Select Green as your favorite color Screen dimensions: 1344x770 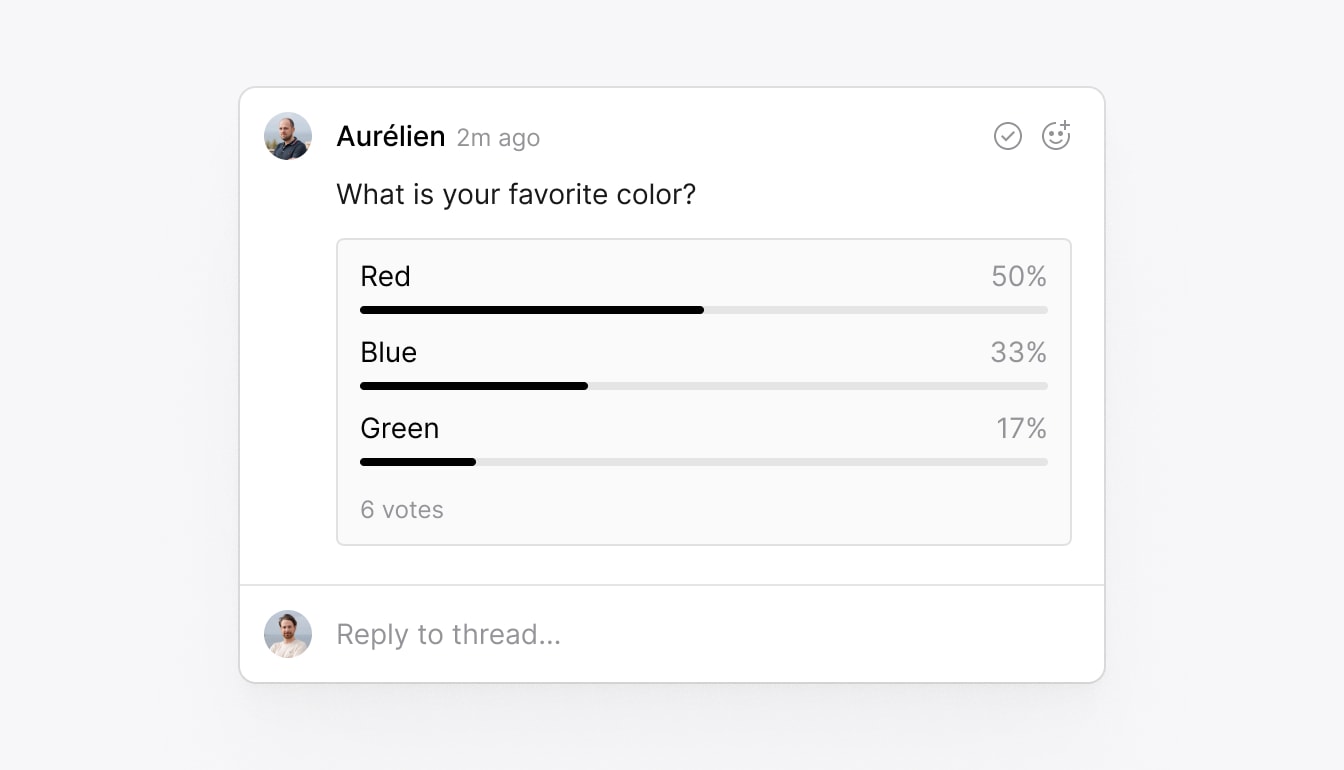pos(399,428)
